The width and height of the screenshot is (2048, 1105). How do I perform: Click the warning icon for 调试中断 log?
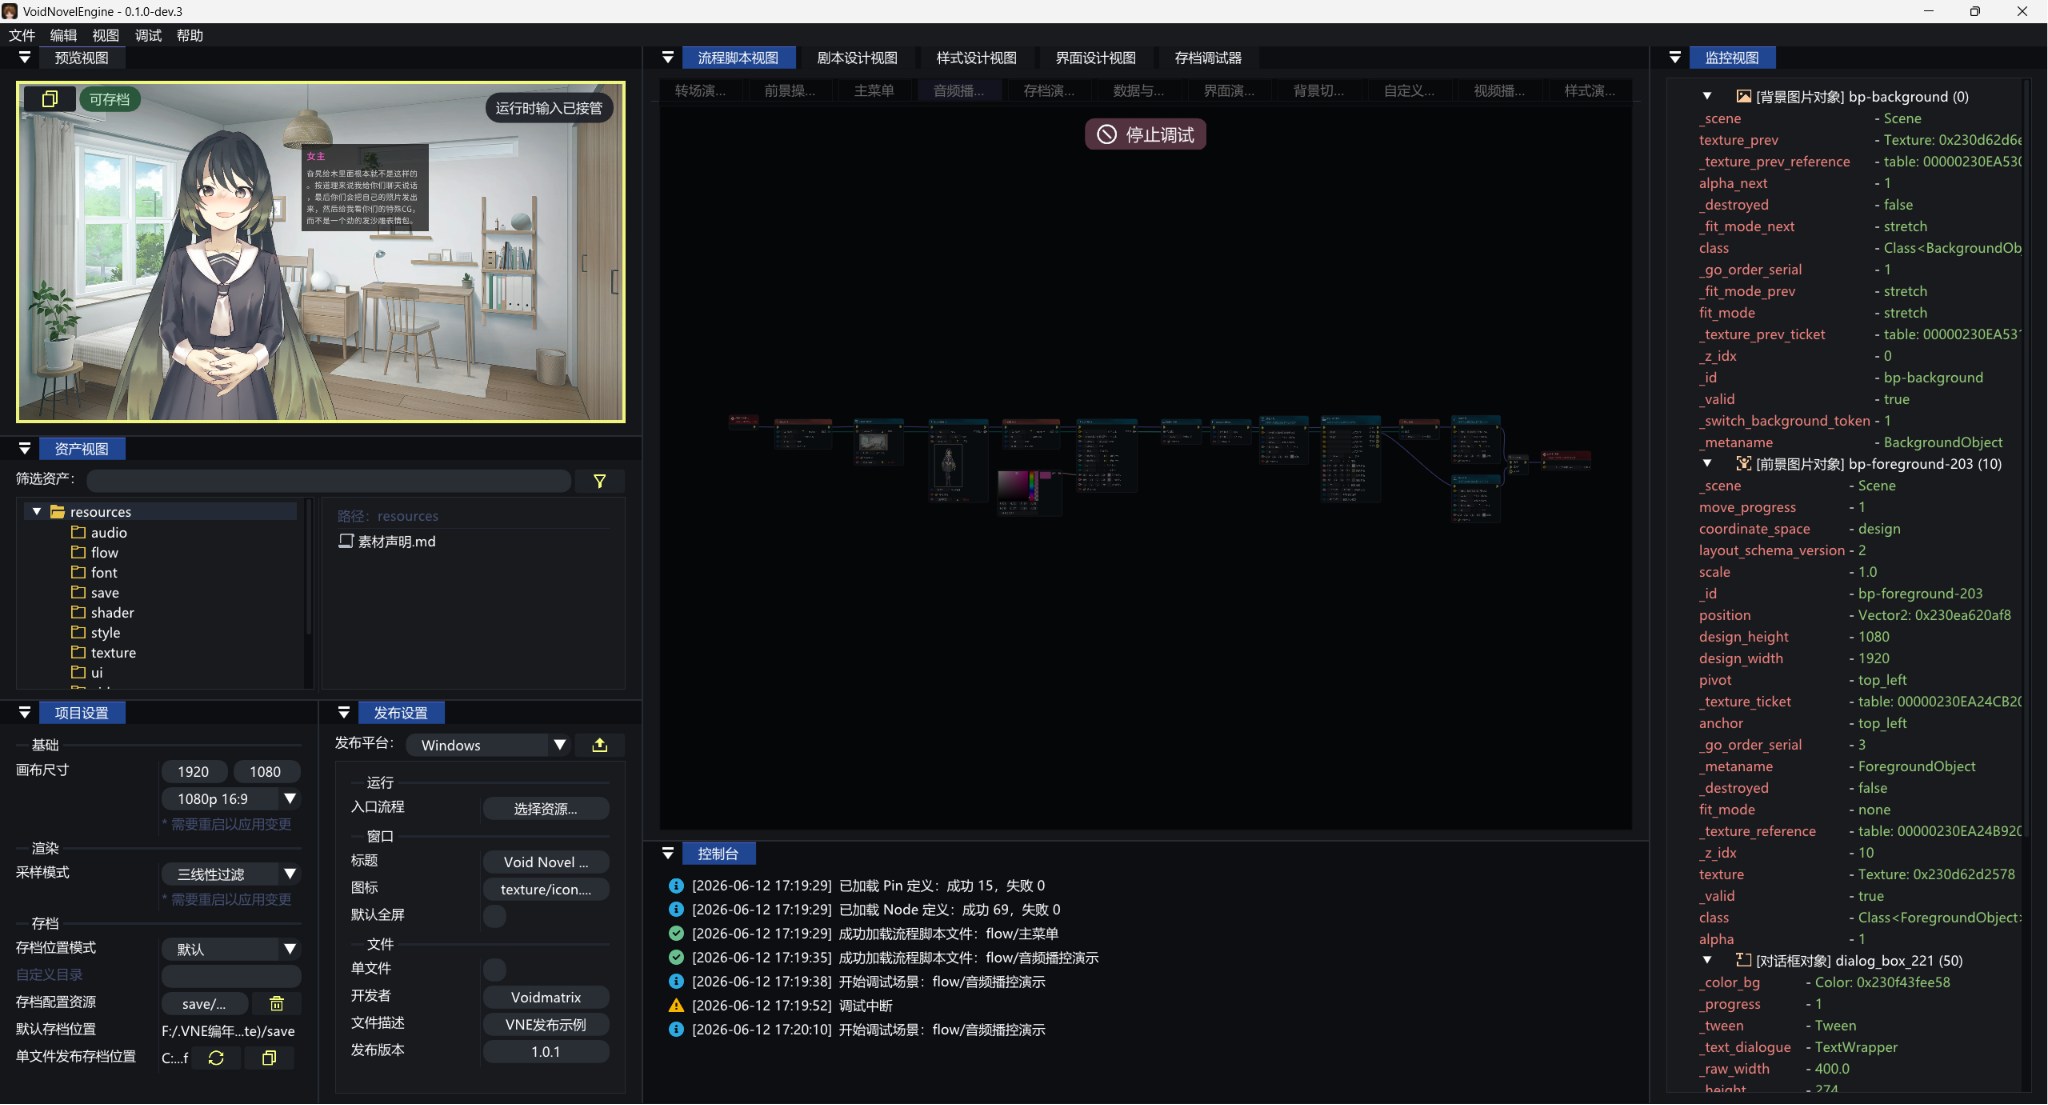pyautogui.click(x=676, y=1006)
